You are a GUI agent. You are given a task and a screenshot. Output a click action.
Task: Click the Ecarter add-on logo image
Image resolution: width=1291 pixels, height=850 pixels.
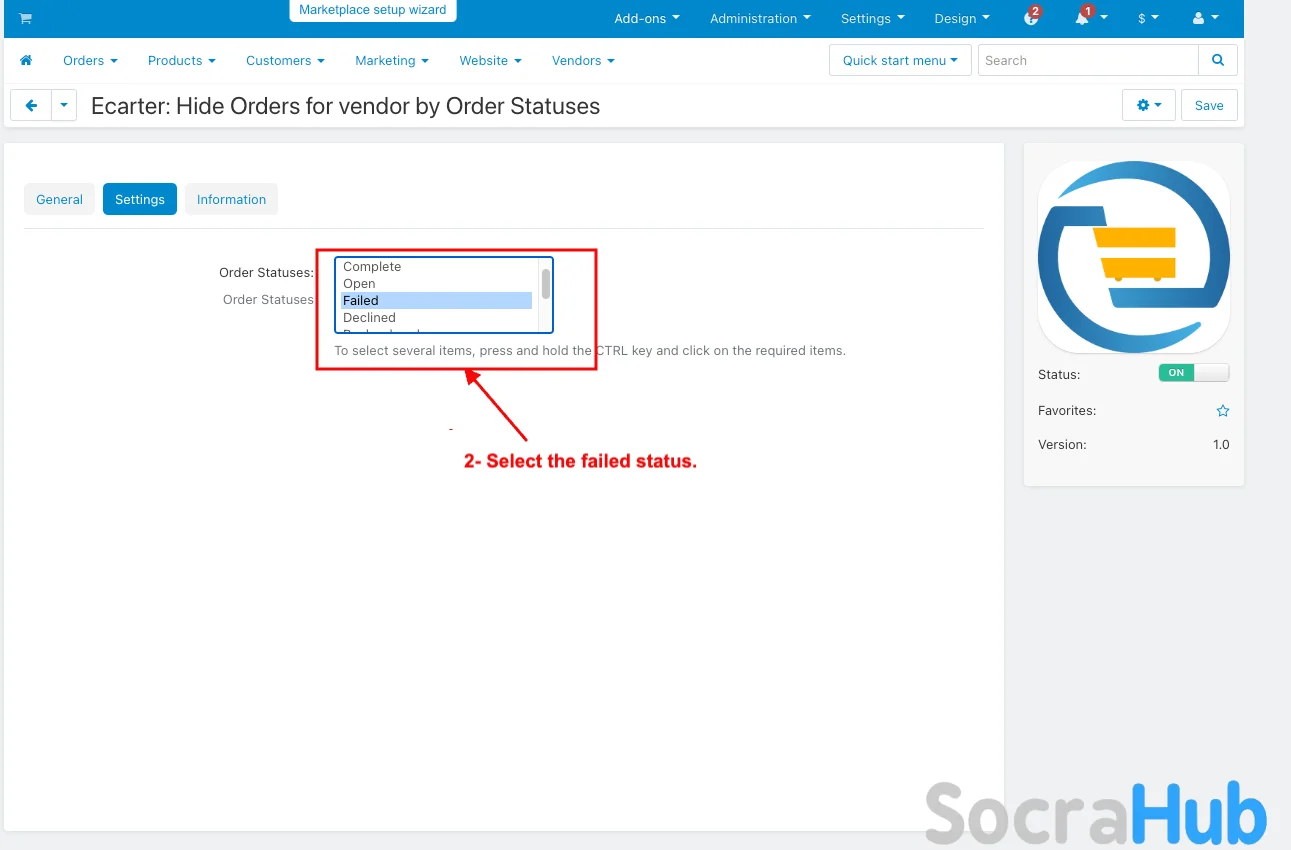(1134, 257)
